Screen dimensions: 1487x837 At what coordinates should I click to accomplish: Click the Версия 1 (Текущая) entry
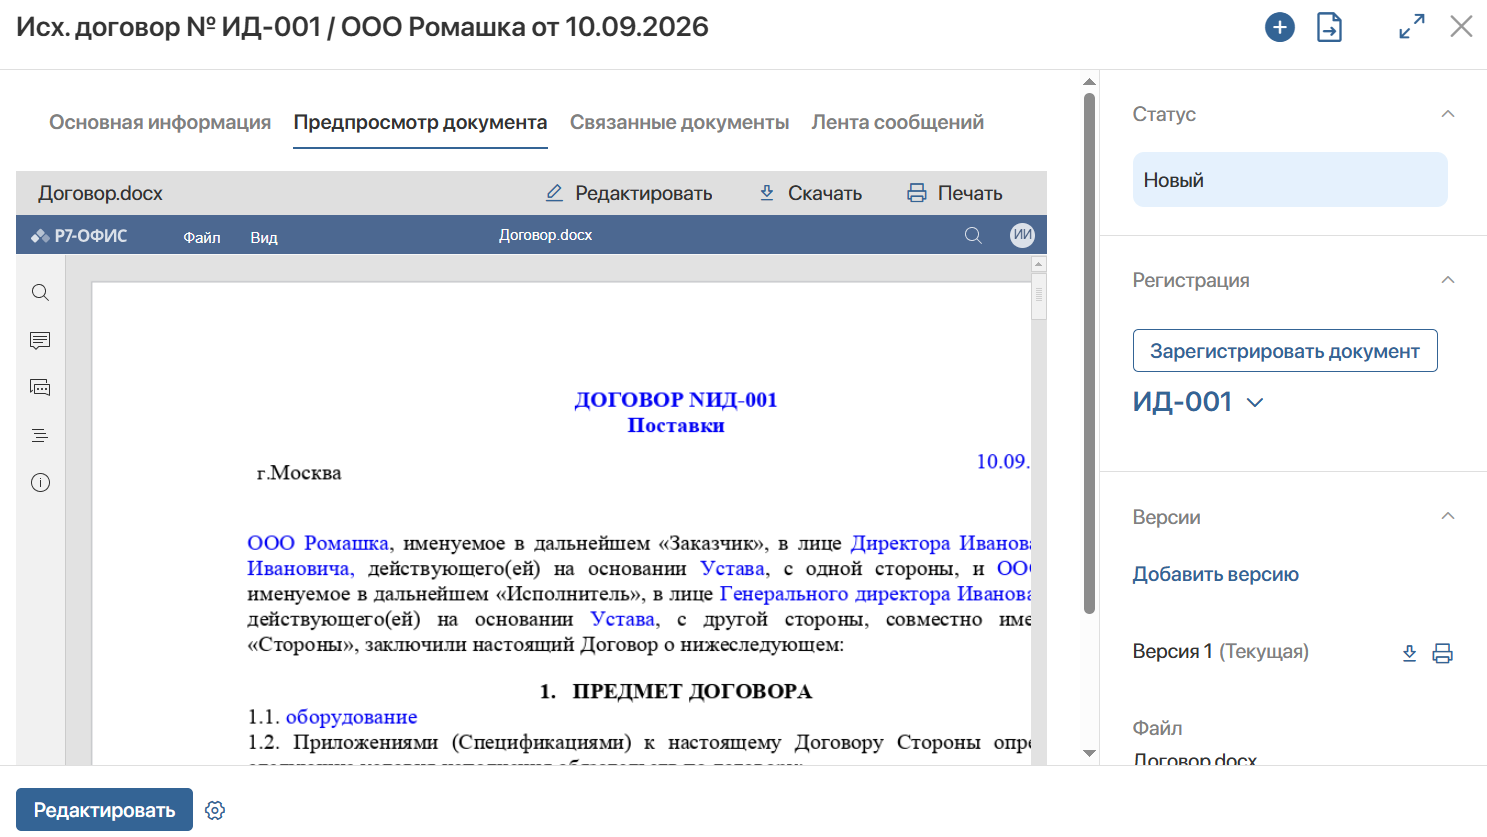[x=1220, y=651]
